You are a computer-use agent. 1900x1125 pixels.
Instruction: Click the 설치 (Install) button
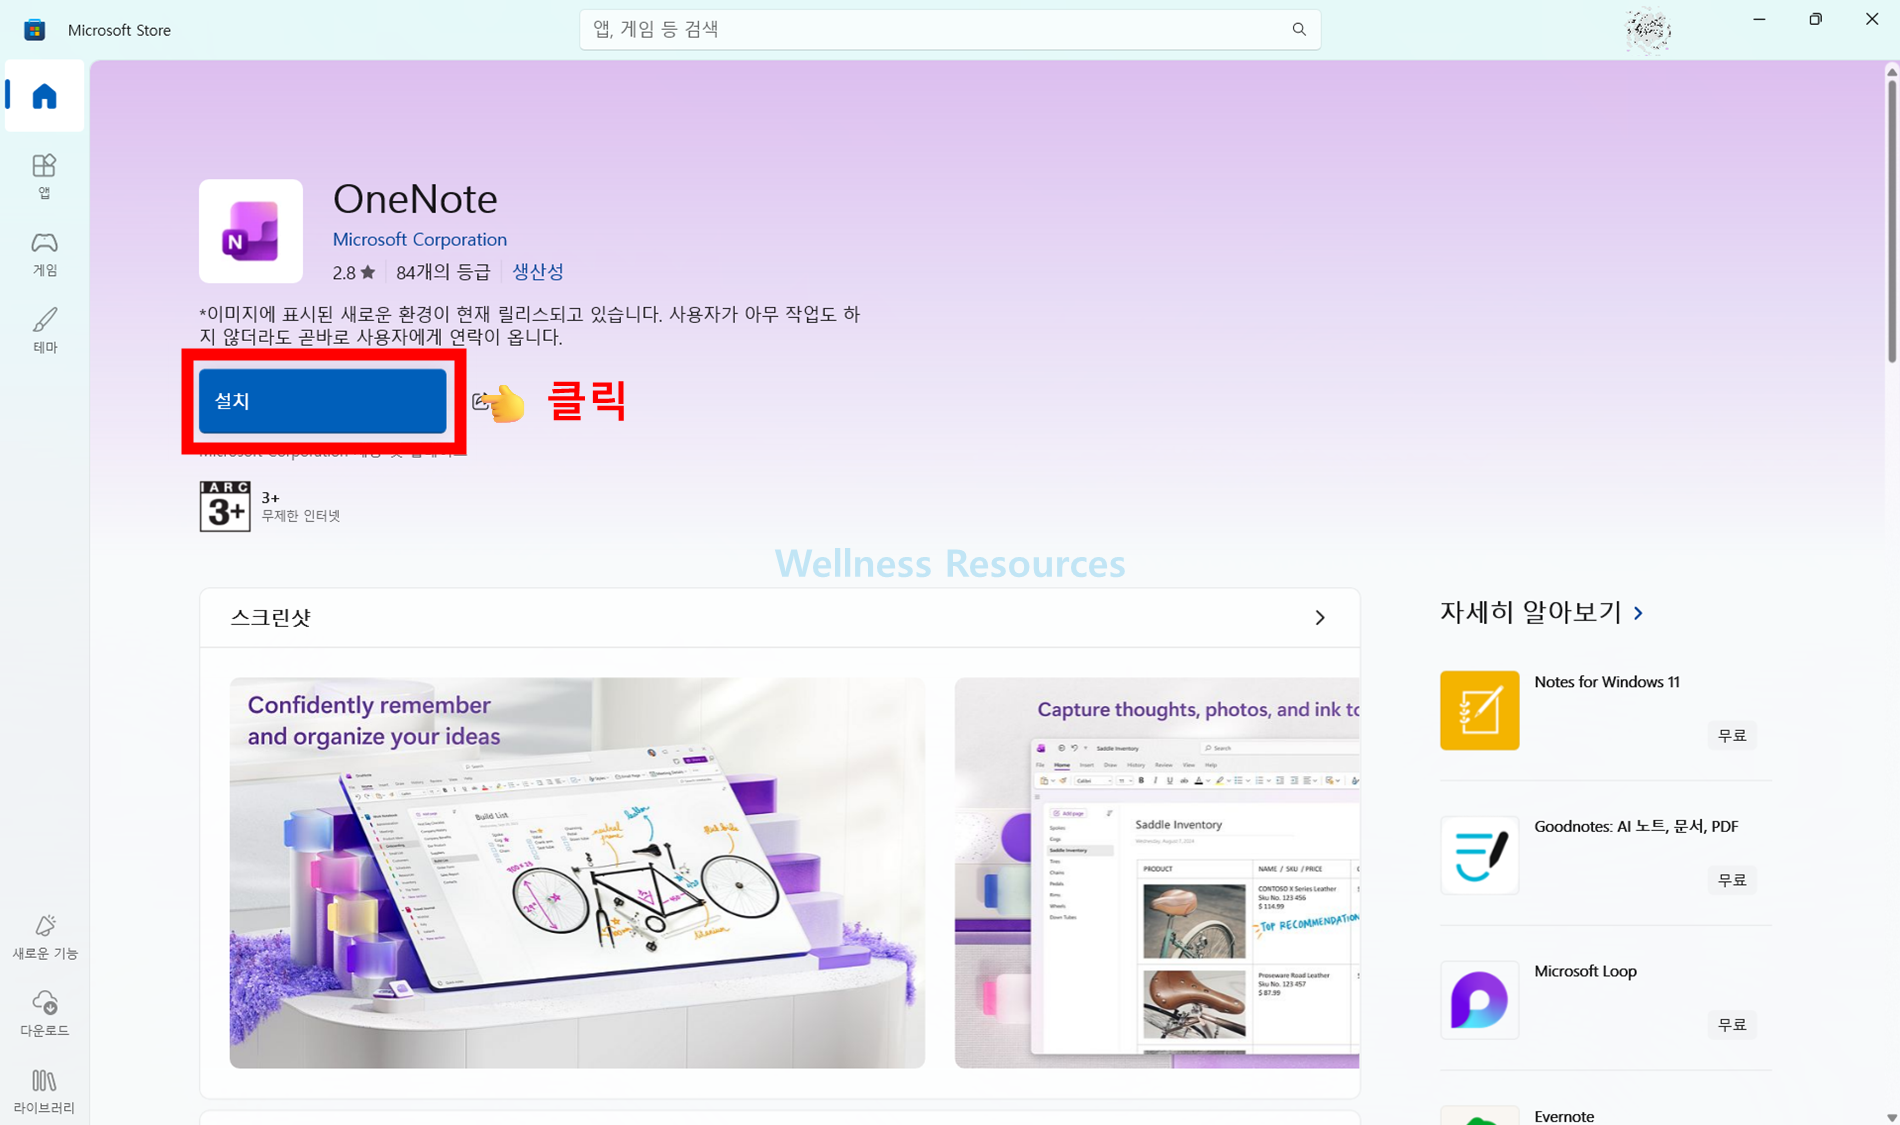click(x=322, y=401)
